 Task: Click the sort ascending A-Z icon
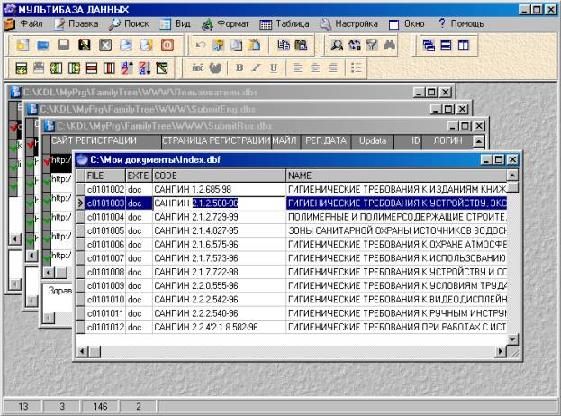tap(127, 68)
